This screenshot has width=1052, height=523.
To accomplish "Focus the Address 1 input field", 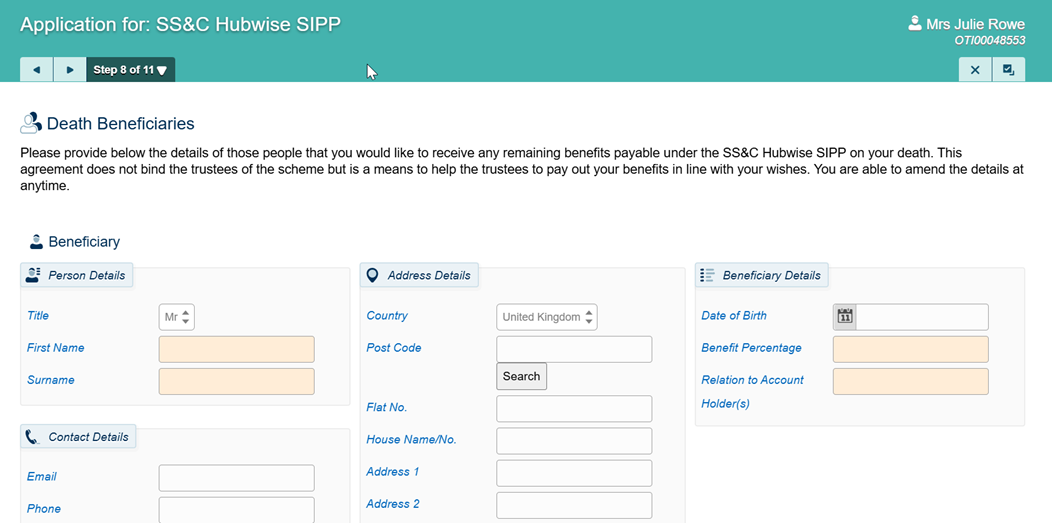I will click(574, 473).
